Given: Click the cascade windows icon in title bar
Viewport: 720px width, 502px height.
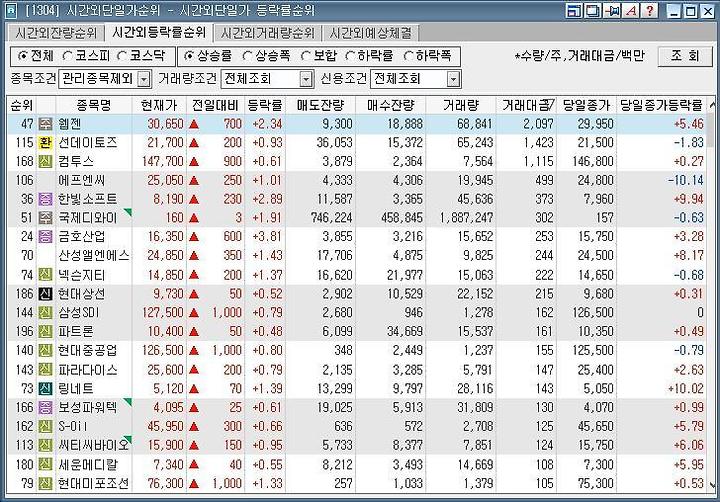Looking at the screenshot, I should [x=593, y=11].
